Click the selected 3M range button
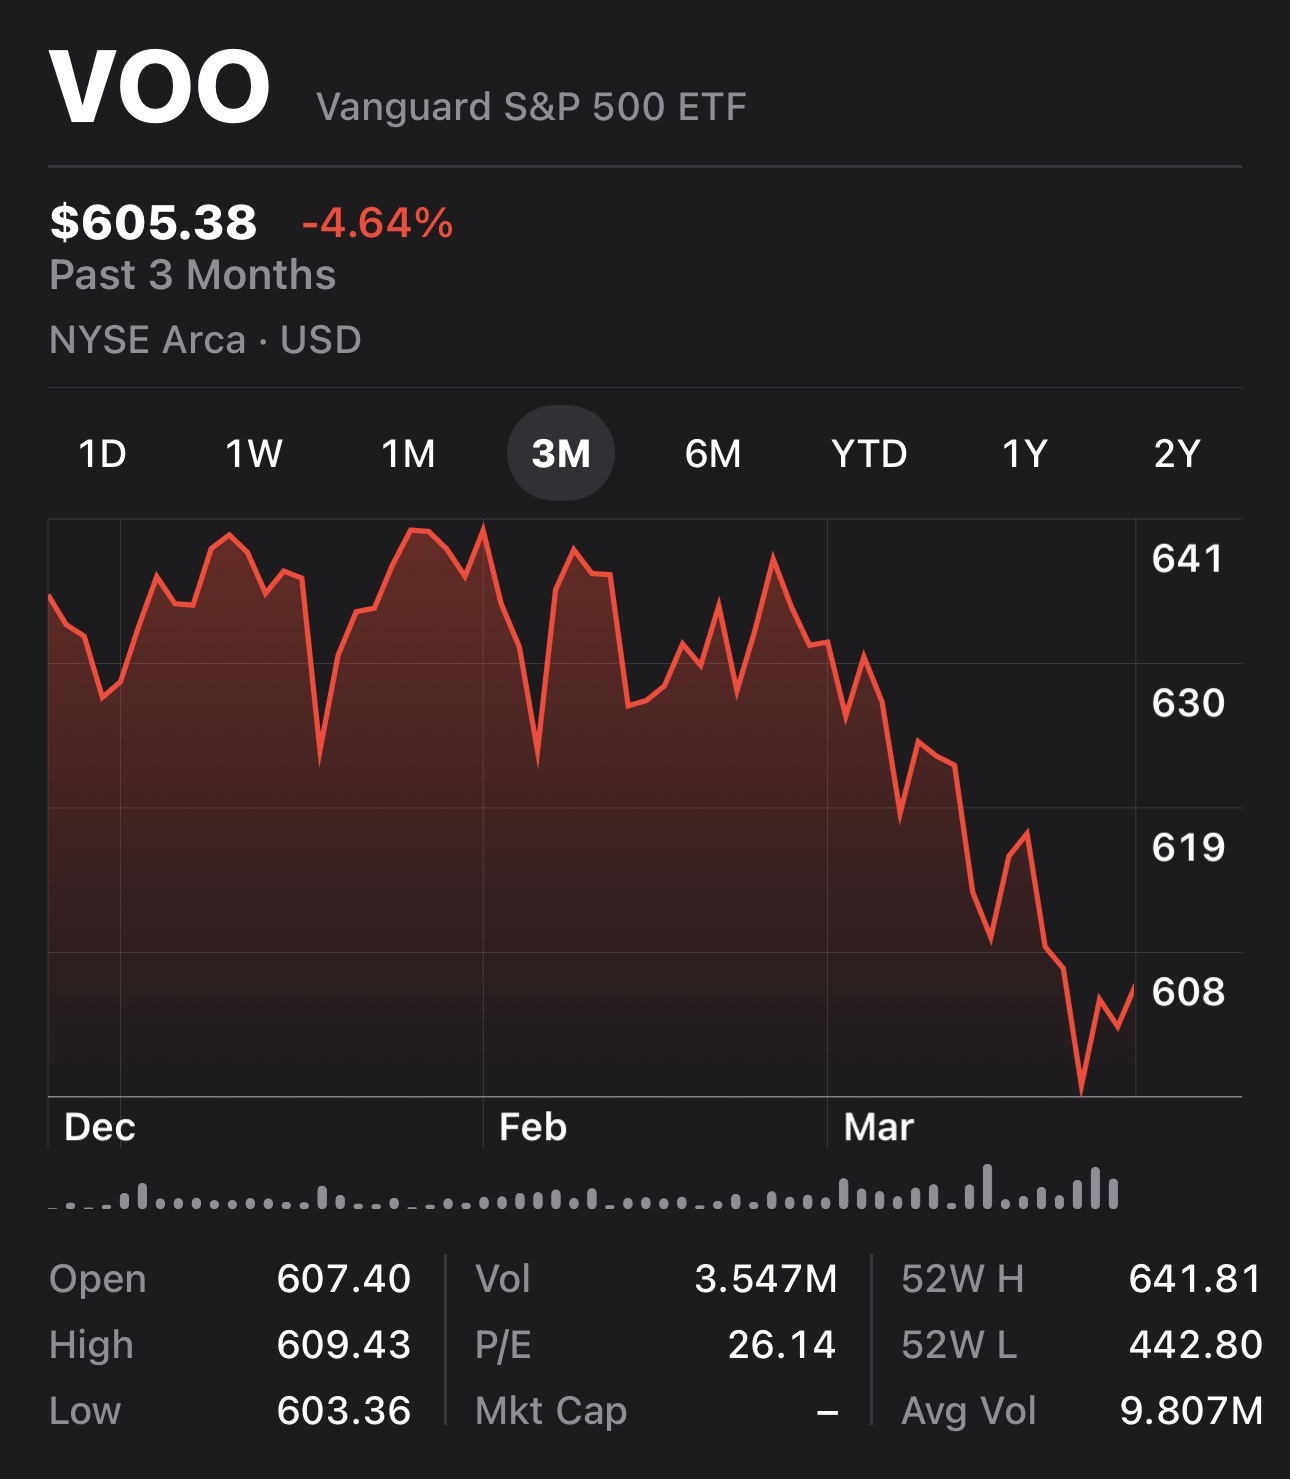The height and width of the screenshot is (1479, 1290). click(561, 454)
